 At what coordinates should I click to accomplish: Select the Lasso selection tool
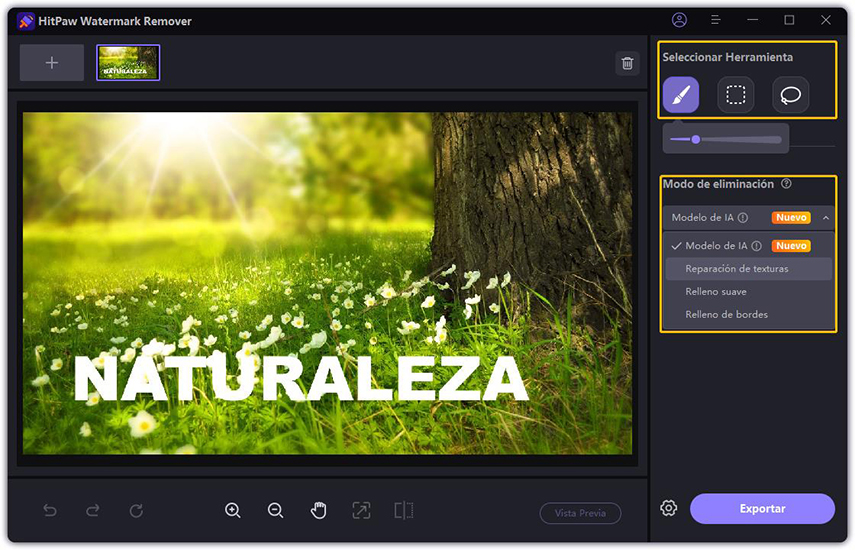click(790, 95)
